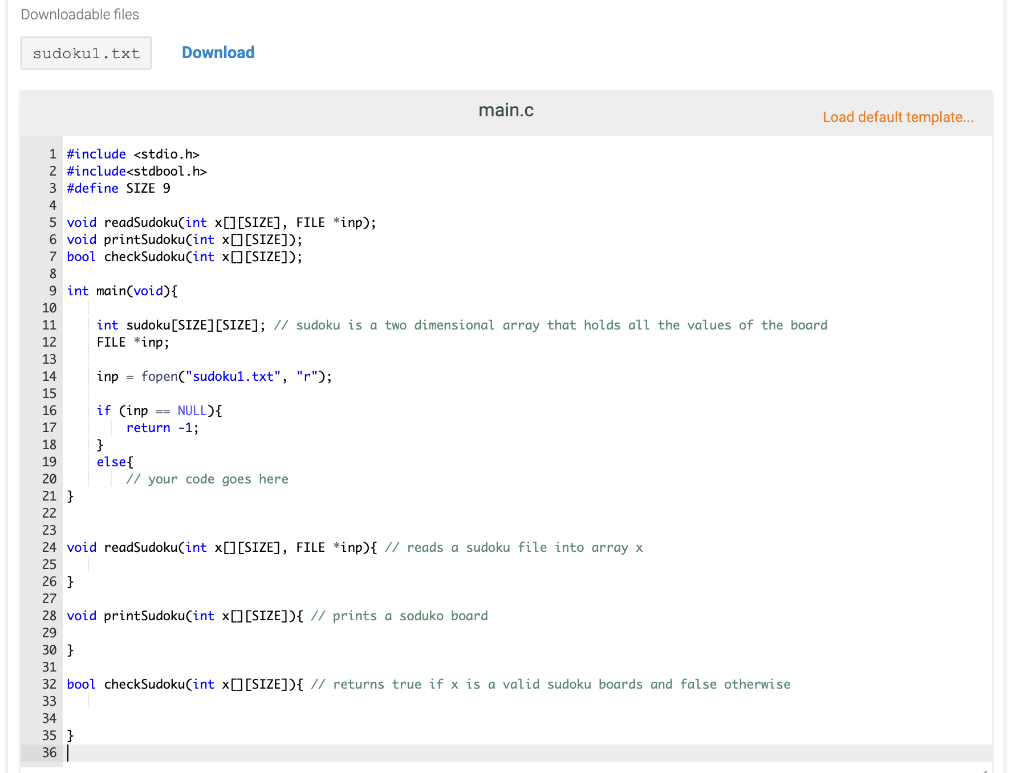The width and height of the screenshot is (1024, 773).
Task: Click the 'return -1;' statement
Action: coord(163,428)
